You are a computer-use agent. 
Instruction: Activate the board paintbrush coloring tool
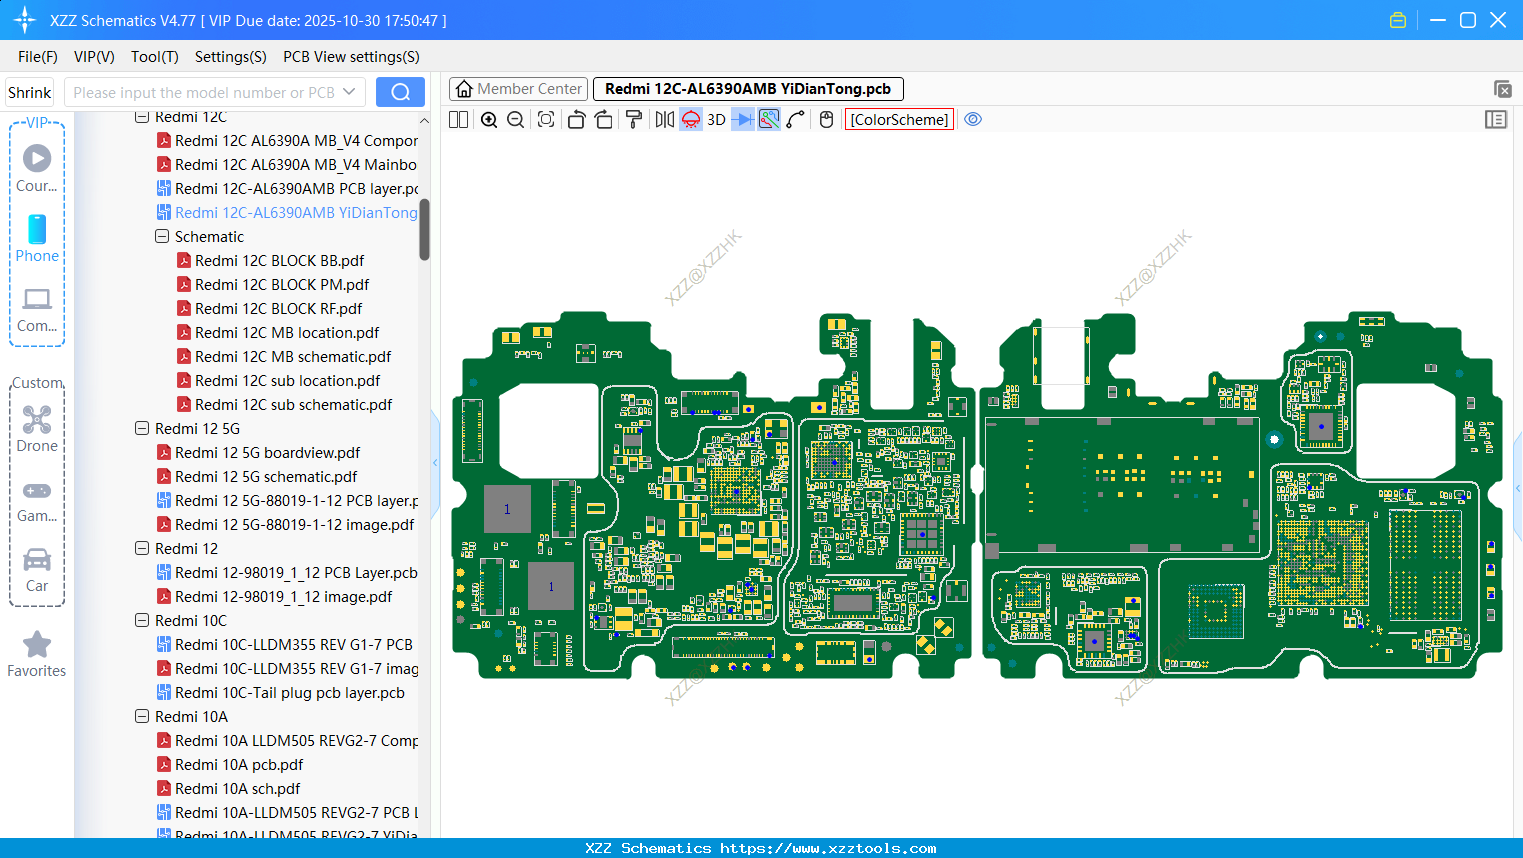633,119
